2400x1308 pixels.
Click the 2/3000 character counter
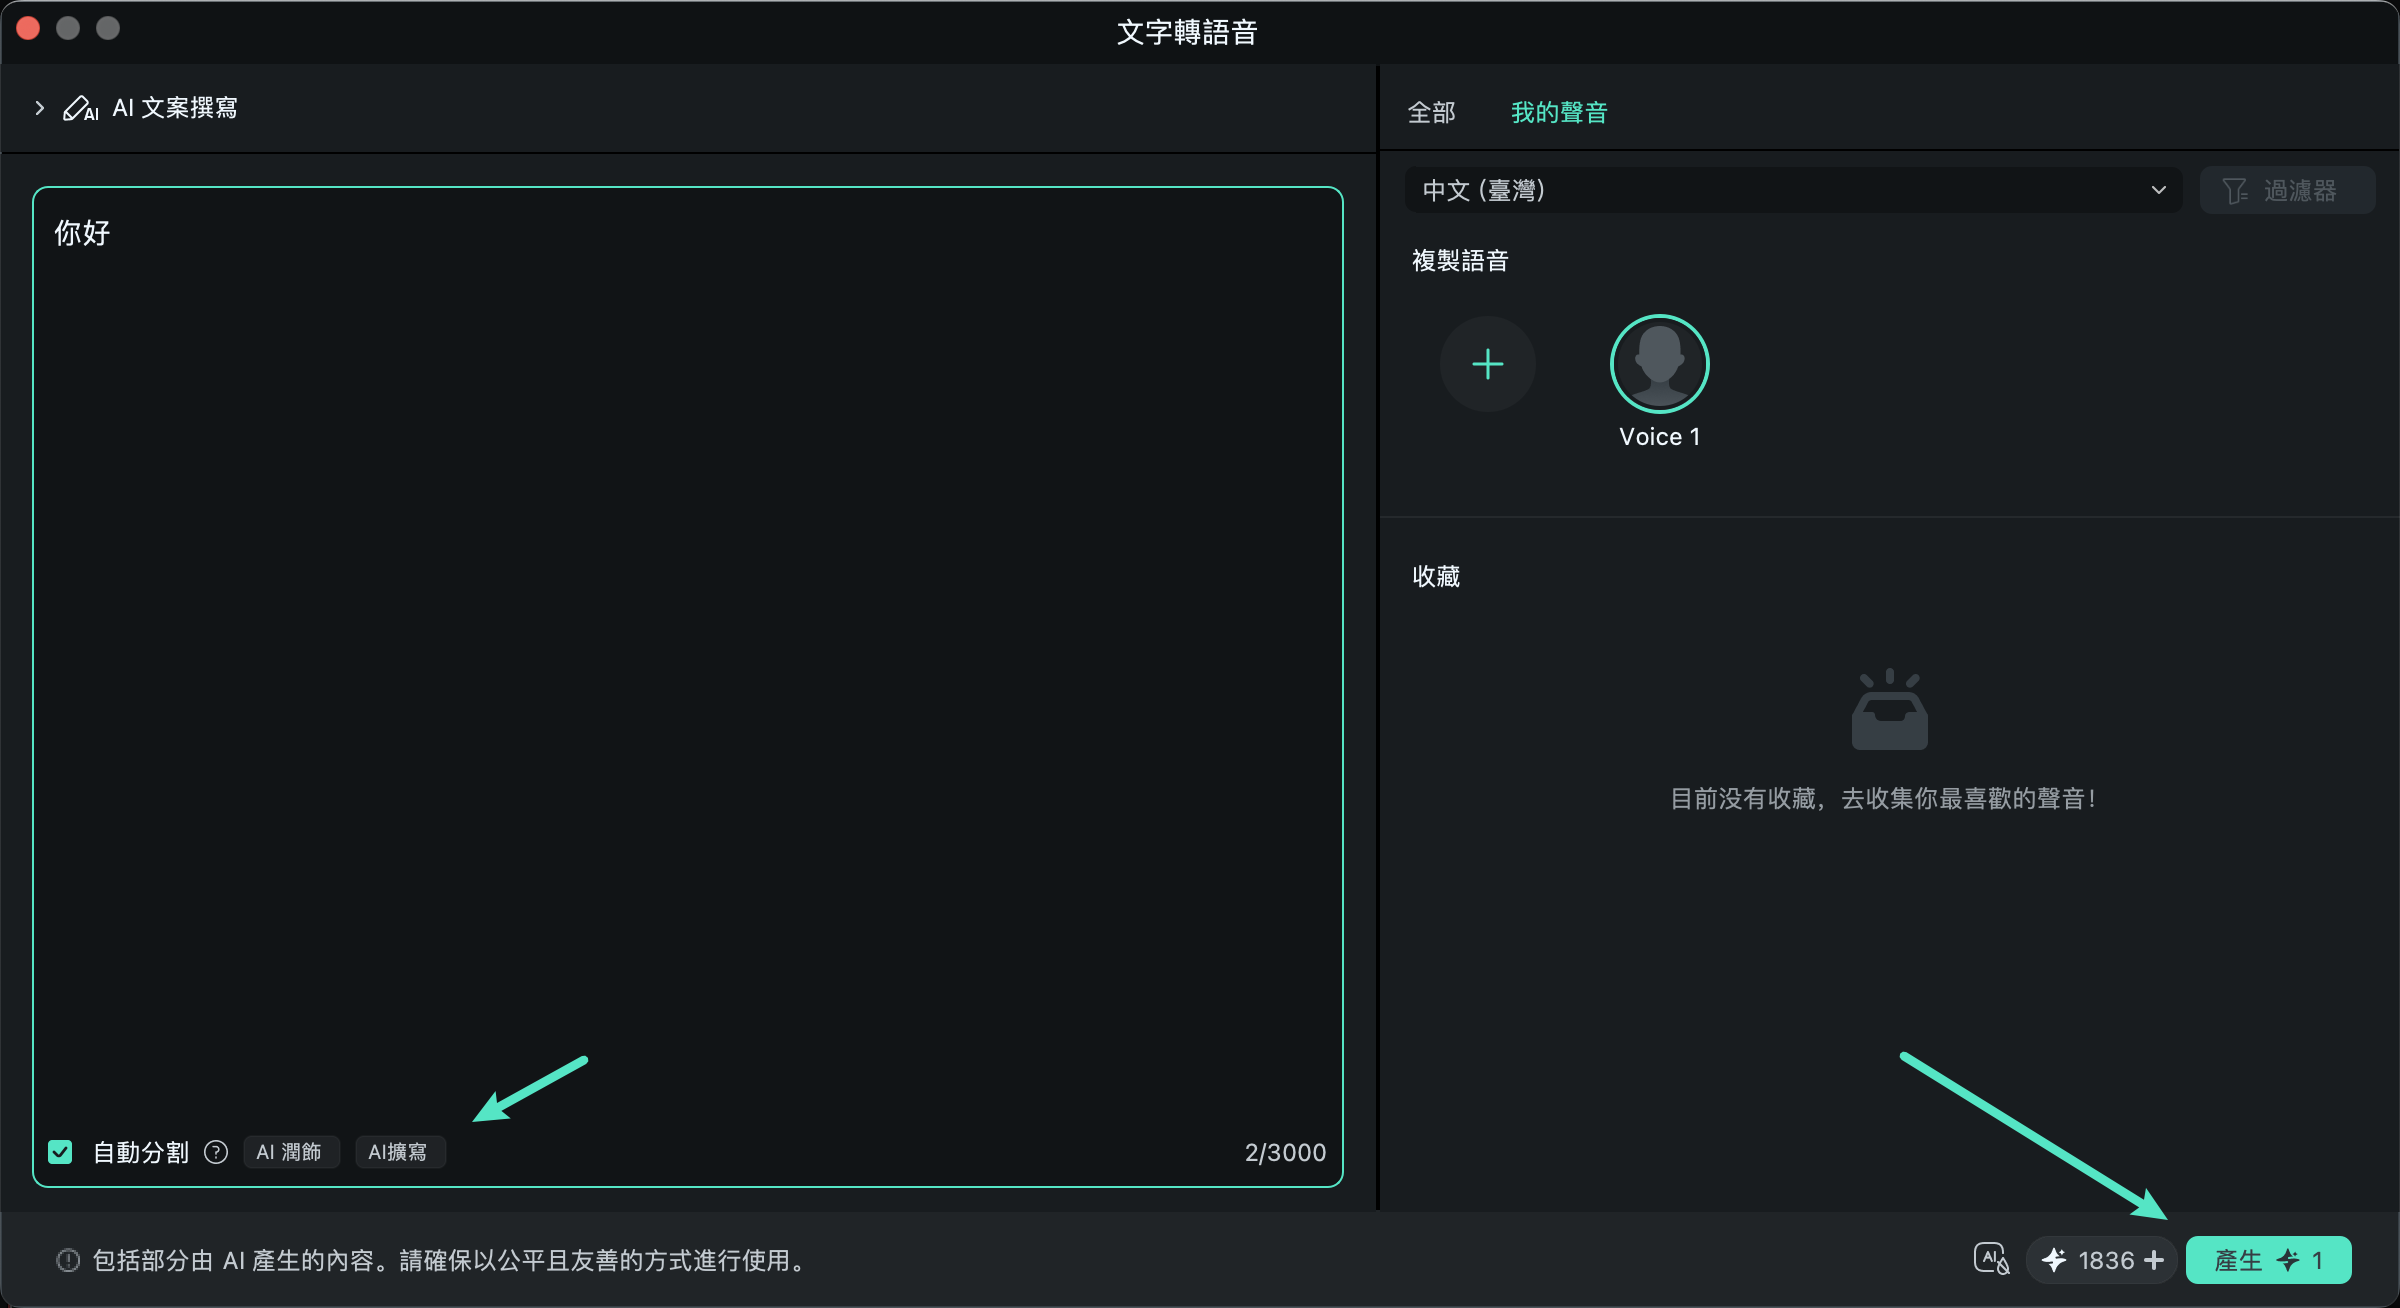click(1285, 1153)
